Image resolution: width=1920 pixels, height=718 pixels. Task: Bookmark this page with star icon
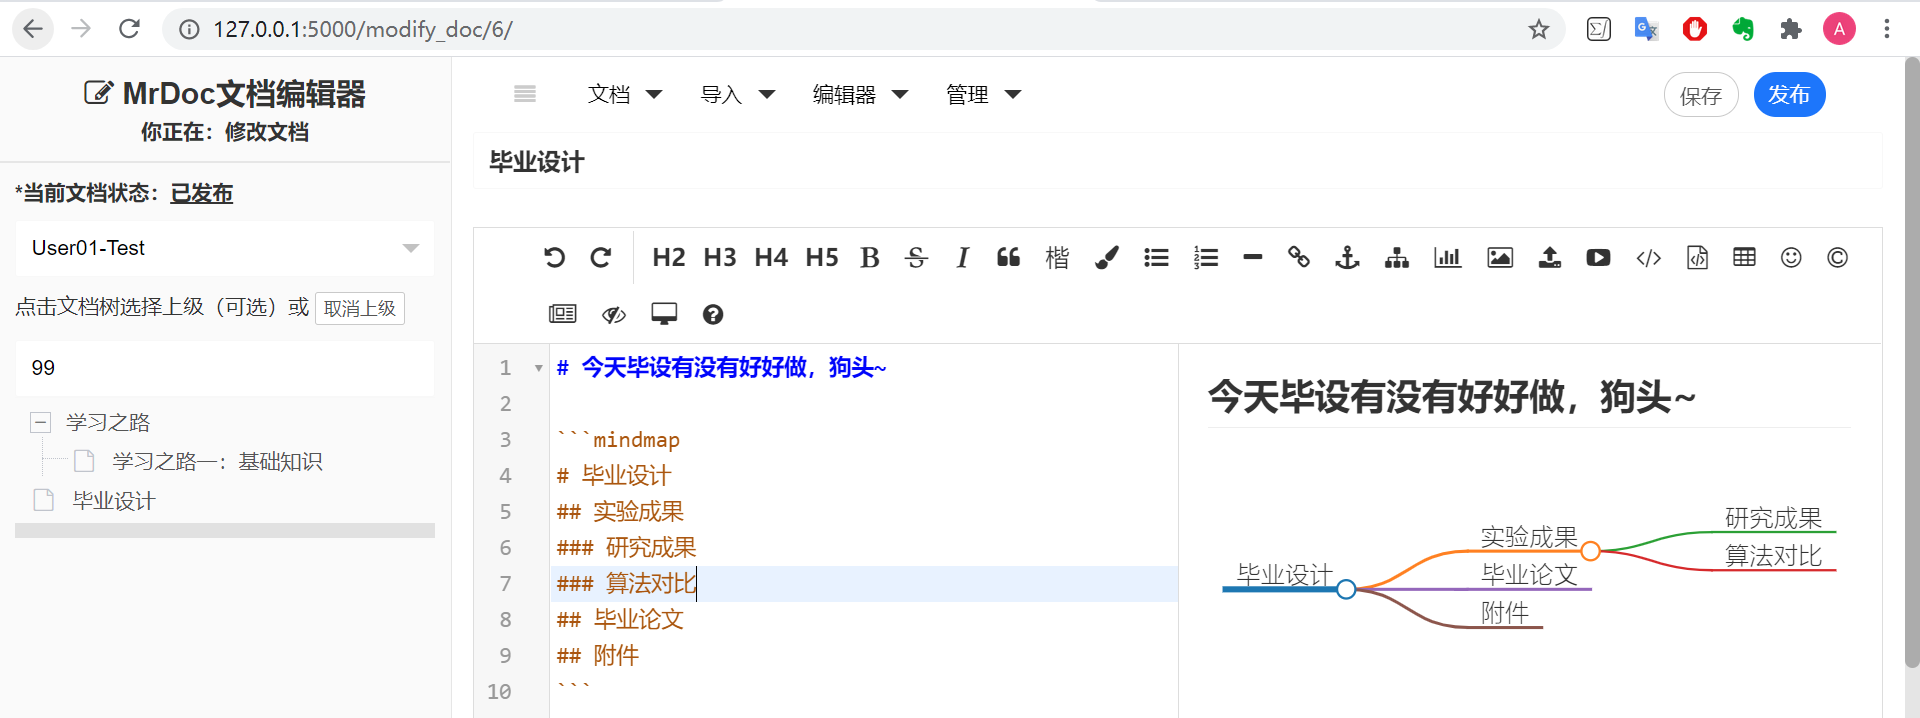pos(1538,29)
